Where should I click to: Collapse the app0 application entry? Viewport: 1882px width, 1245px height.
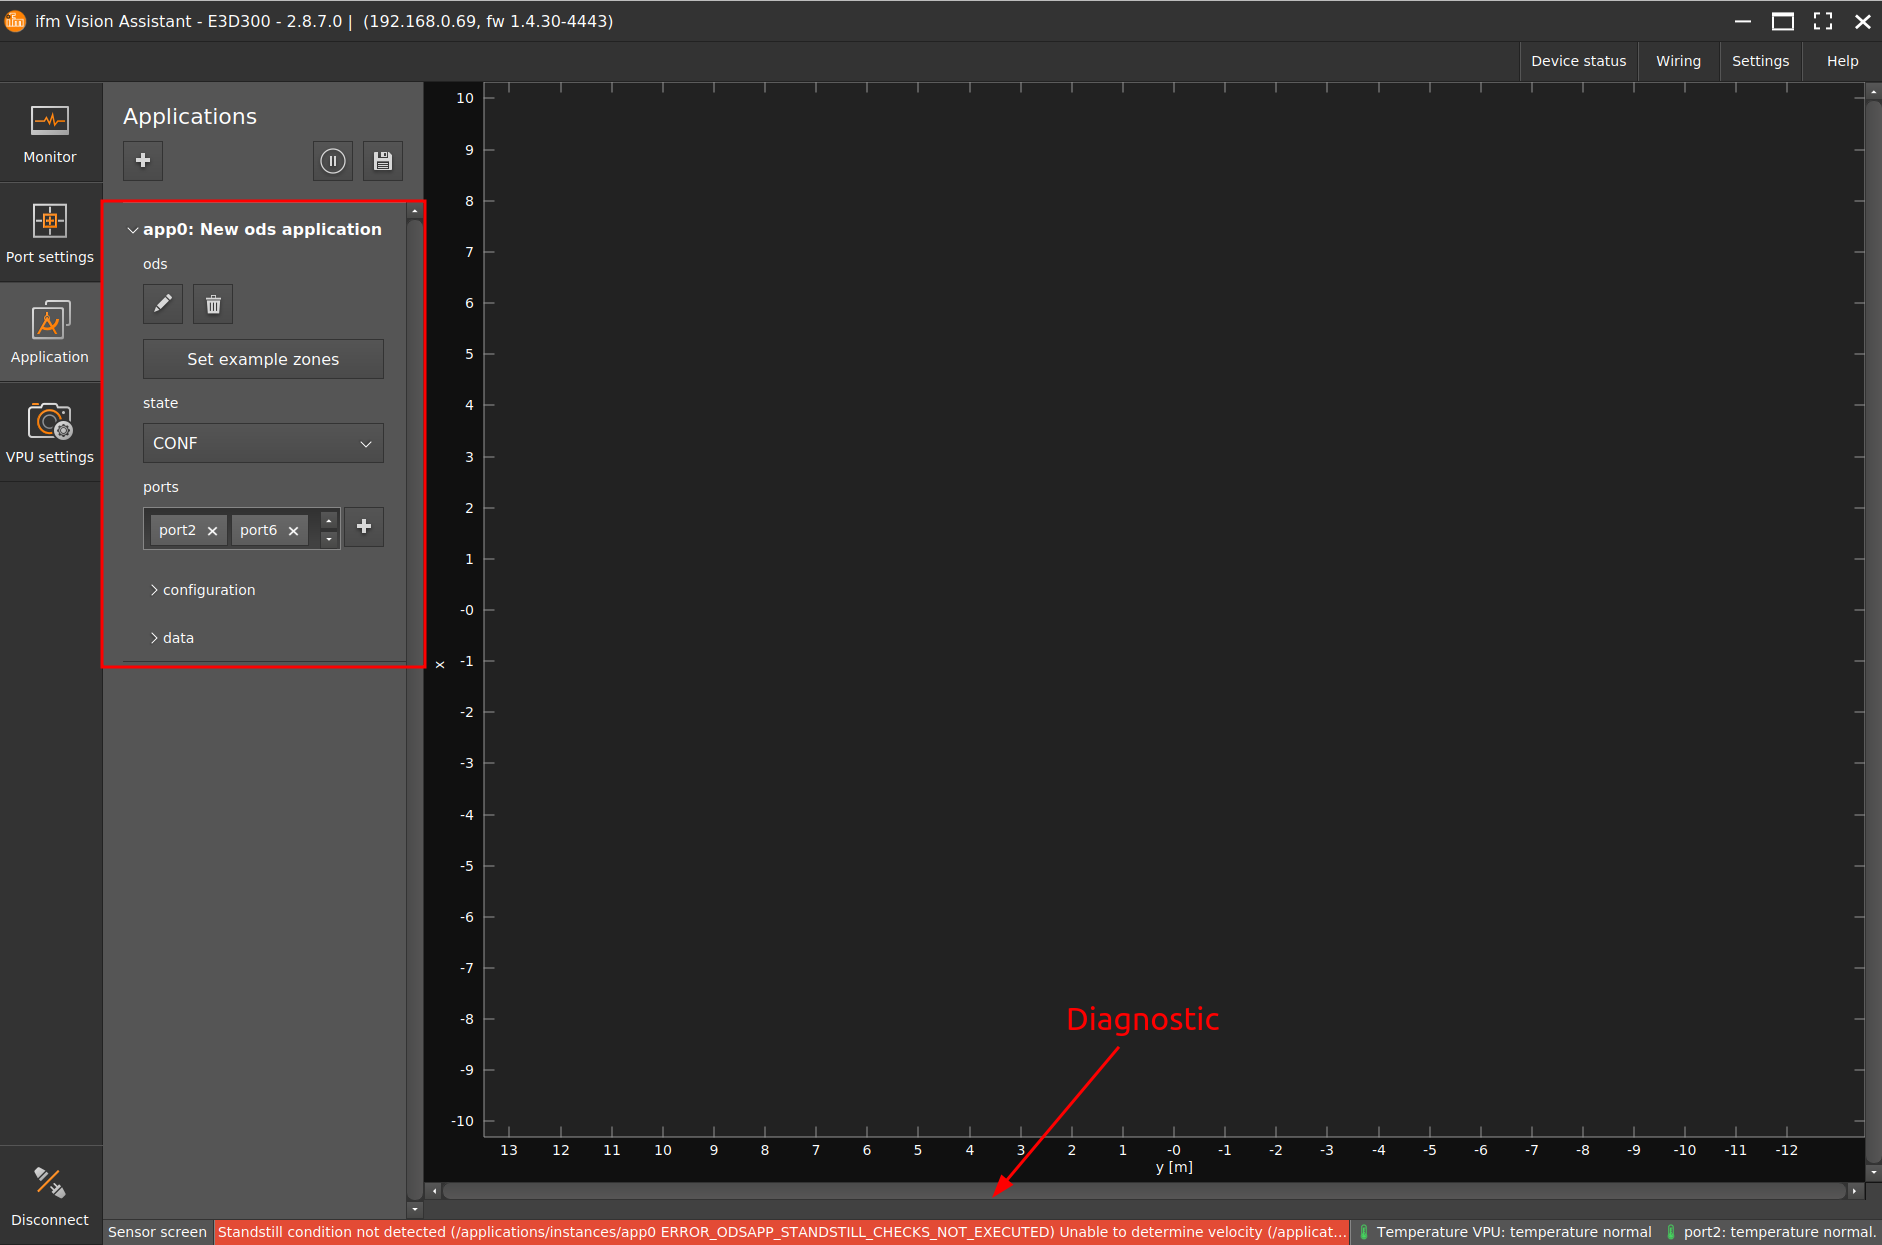click(x=133, y=229)
